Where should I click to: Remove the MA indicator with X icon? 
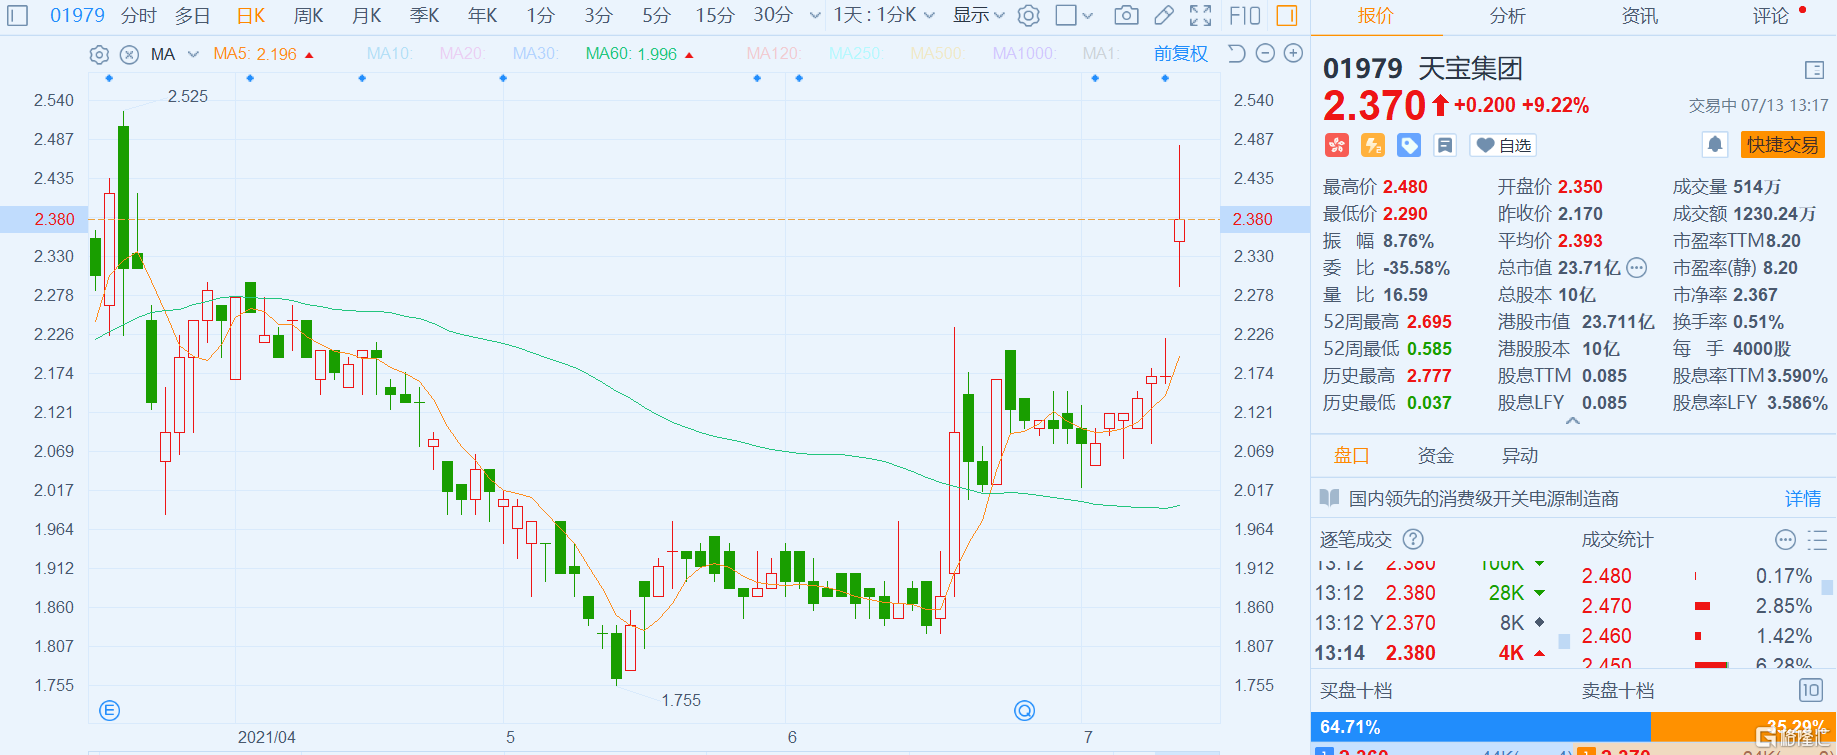pos(129,54)
